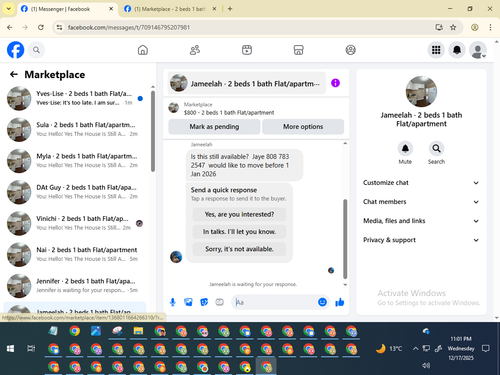Viewport: 500px width, 375px height.
Task: Bookmark this page with the star icon
Action: pyautogui.click(x=453, y=27)
